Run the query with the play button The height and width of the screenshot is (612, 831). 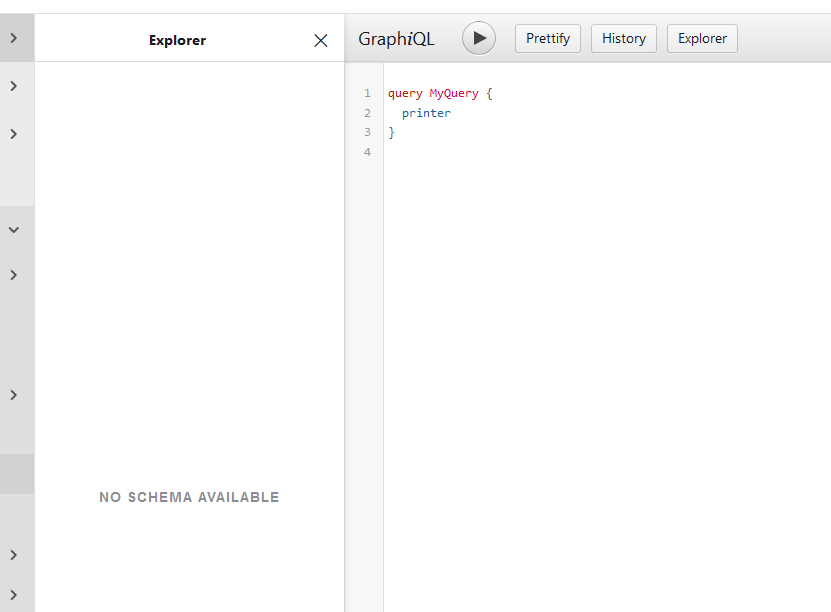[478, 38]
